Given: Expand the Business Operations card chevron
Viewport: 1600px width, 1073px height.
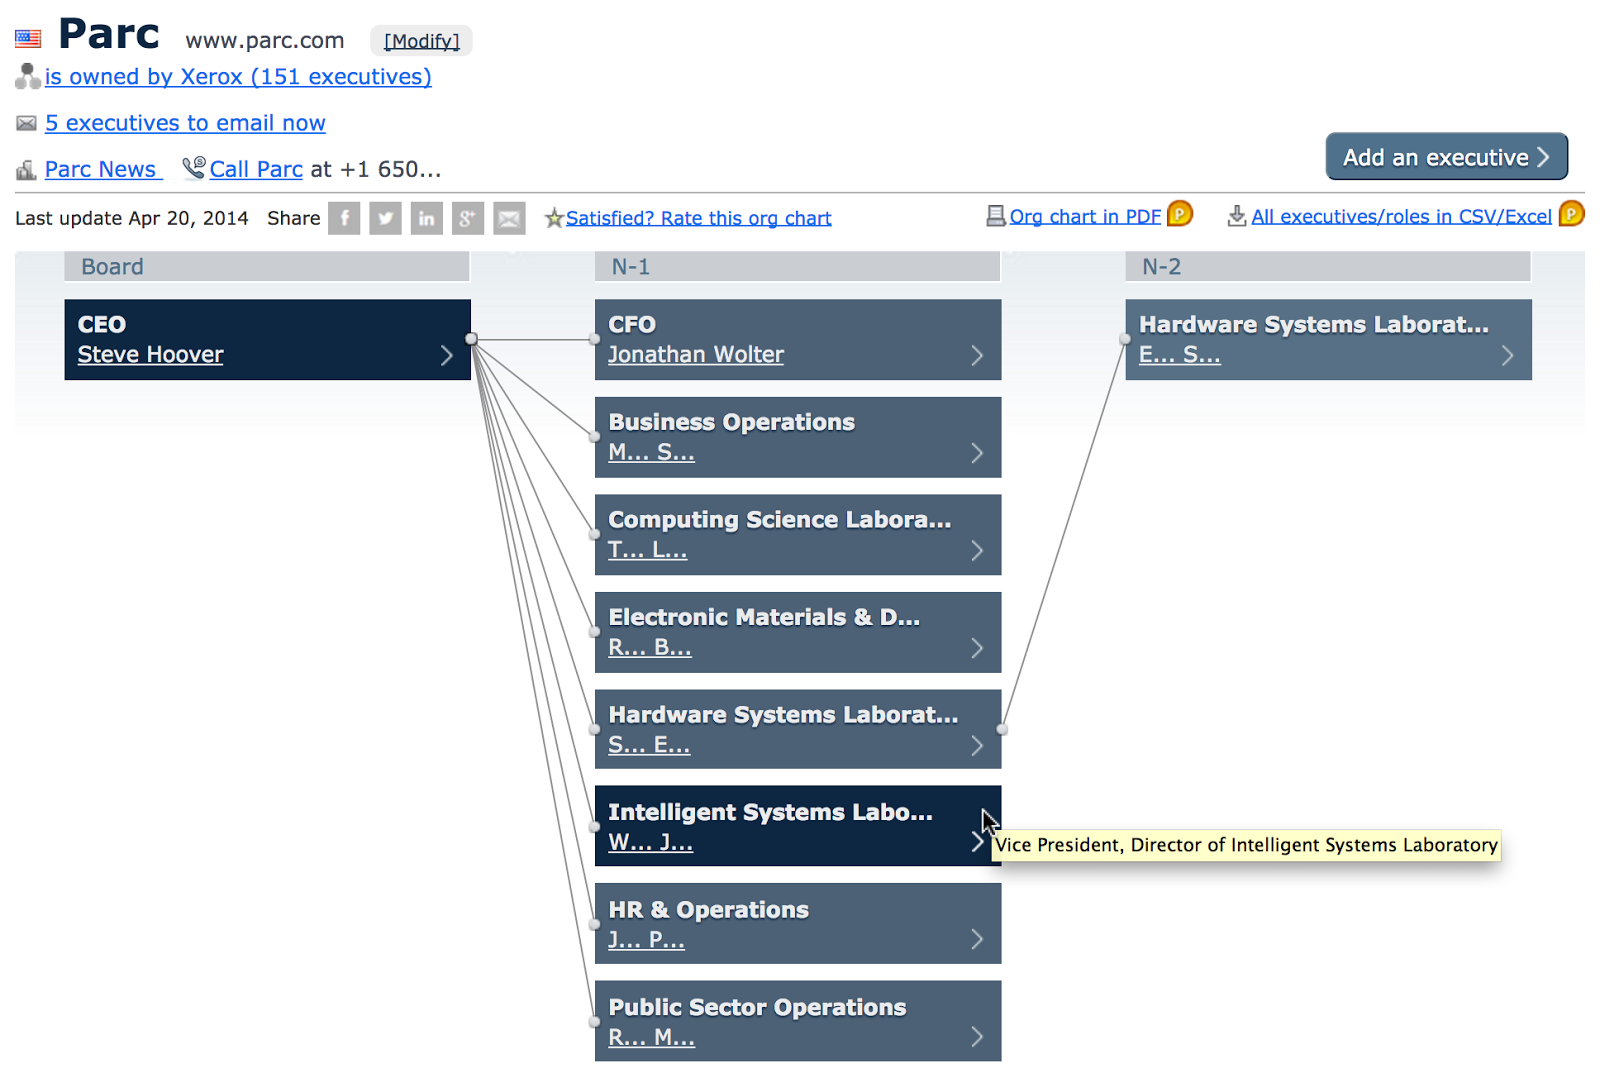Looking at the screenshot, I should 977,453.
